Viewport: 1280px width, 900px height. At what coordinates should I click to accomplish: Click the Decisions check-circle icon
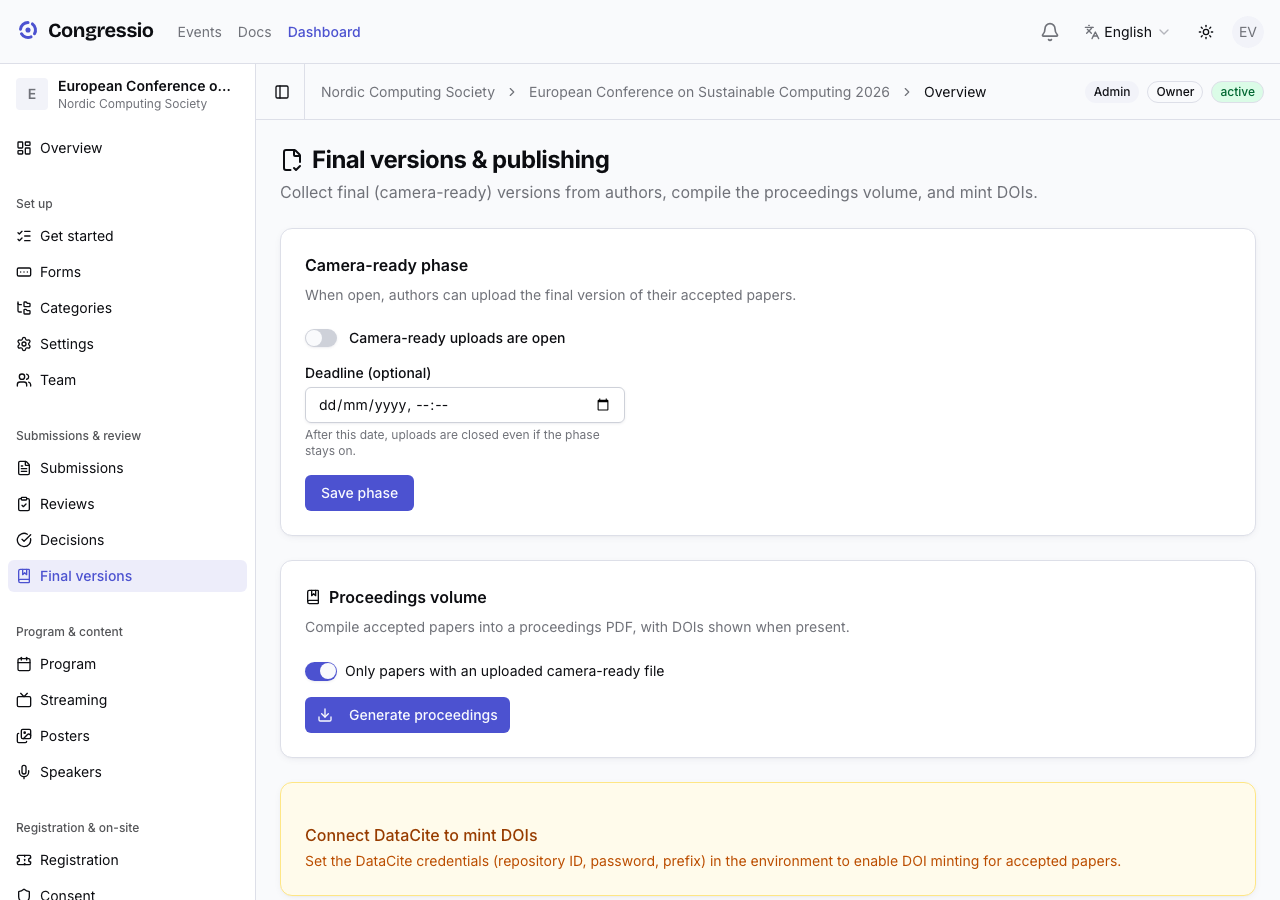click(24, 540)
